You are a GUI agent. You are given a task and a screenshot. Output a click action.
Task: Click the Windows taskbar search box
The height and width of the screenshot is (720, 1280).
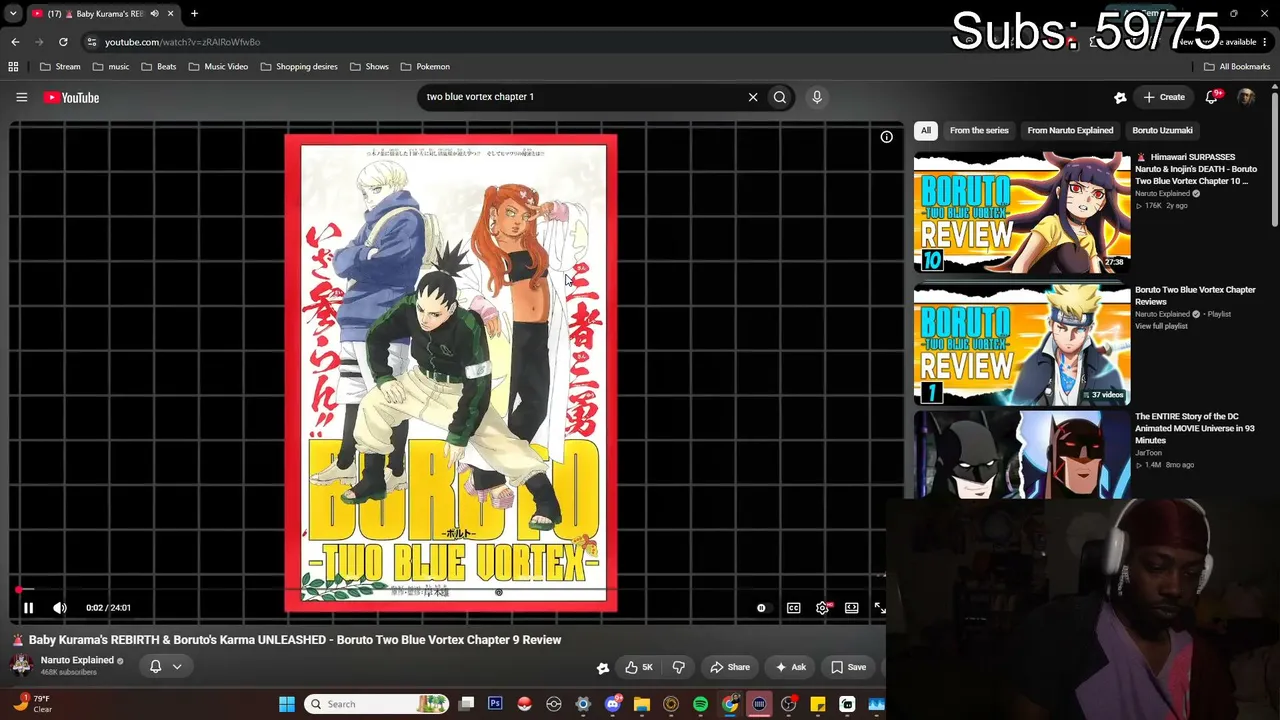(x=377, y=704)
